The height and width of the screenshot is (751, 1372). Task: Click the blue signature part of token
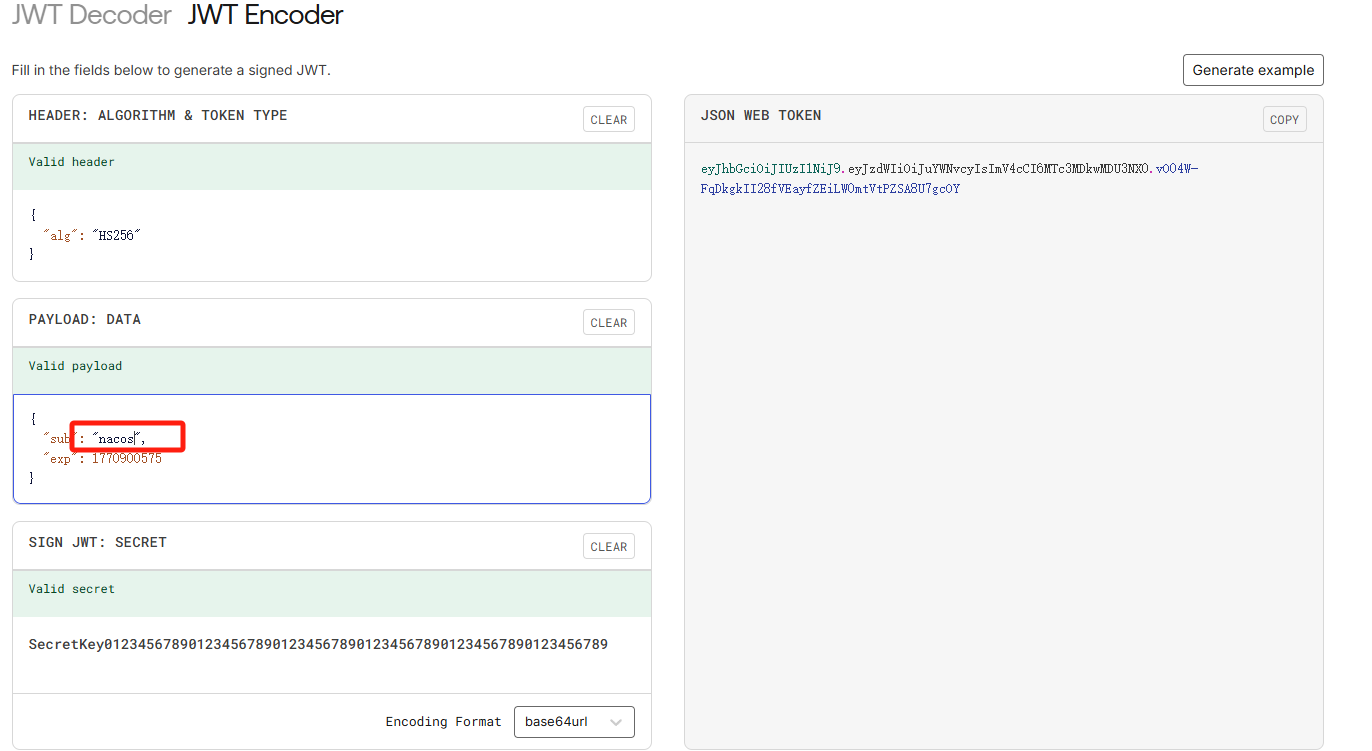(830, 189)
